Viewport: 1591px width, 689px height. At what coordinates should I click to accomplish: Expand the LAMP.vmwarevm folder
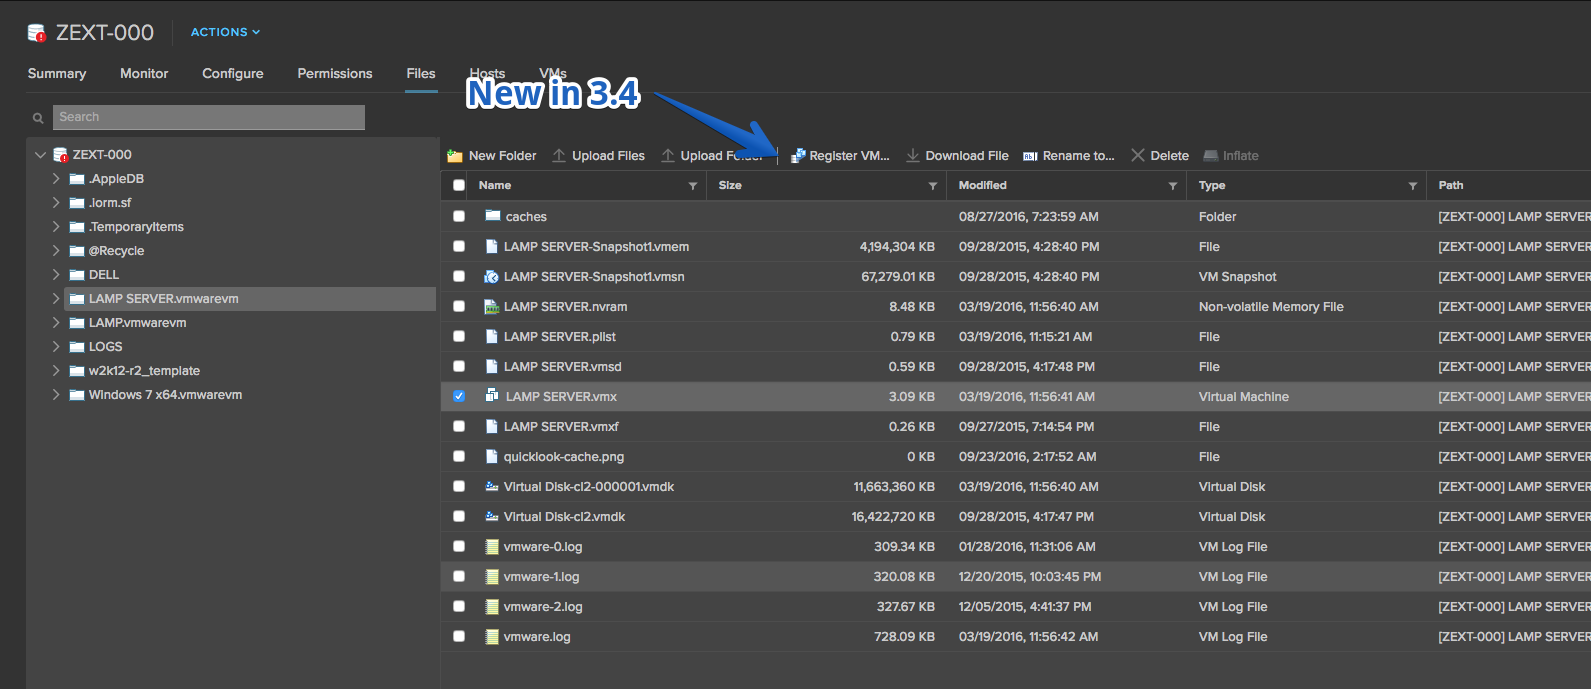click(x=56, y=323)
